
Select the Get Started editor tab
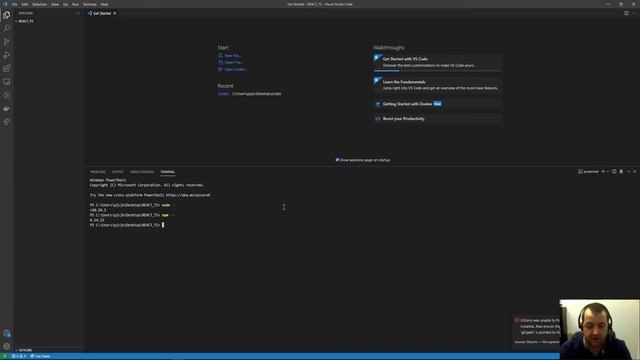pos(102,13)
